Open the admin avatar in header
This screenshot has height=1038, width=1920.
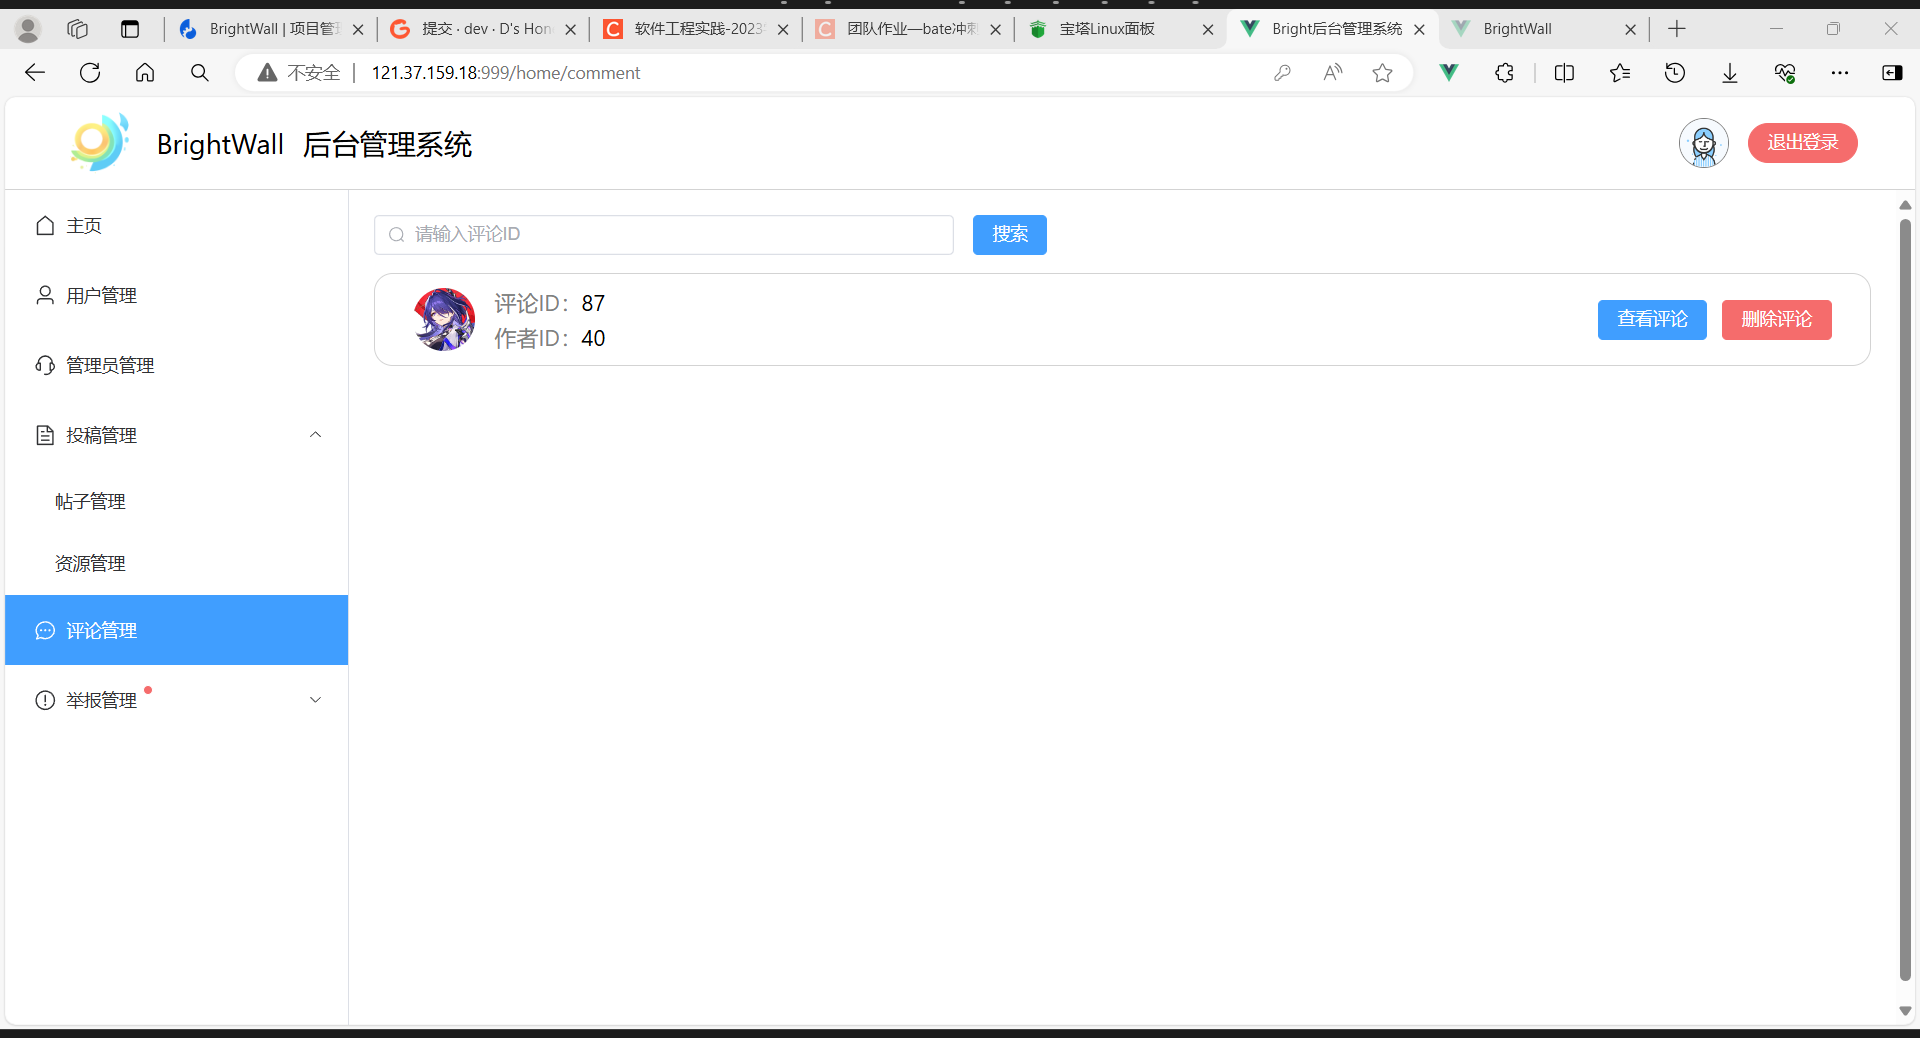click(1704, 143)
